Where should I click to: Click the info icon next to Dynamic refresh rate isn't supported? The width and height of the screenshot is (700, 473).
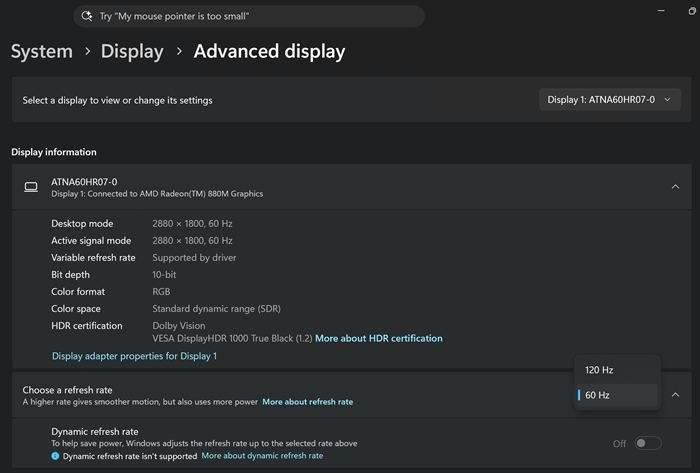55,456
